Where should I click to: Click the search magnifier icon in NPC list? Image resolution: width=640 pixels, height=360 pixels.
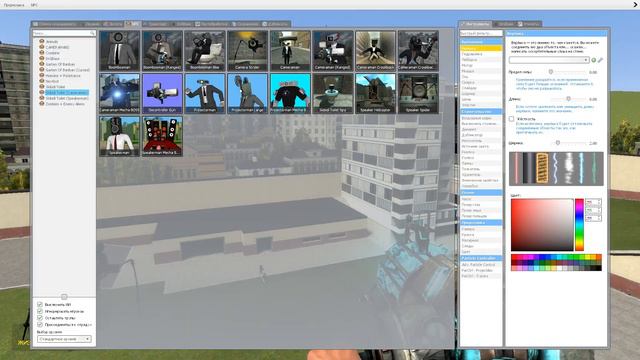[92, 33]
